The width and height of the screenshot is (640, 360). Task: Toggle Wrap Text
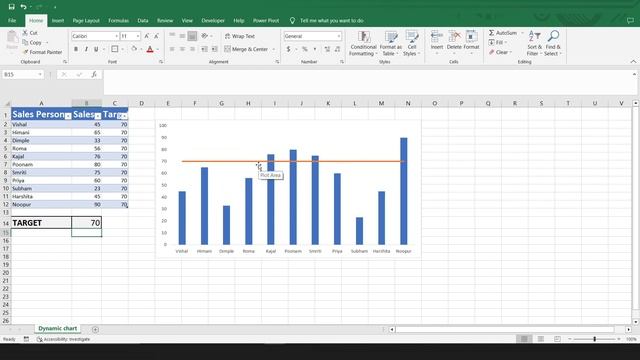point(240,36)
